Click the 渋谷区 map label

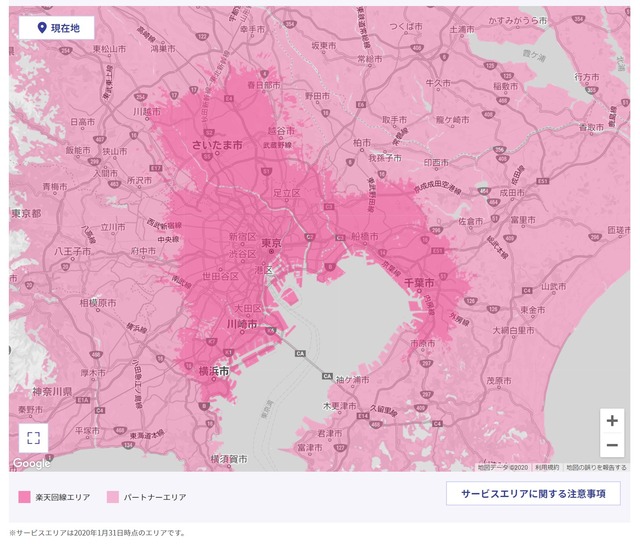point(242,254)
